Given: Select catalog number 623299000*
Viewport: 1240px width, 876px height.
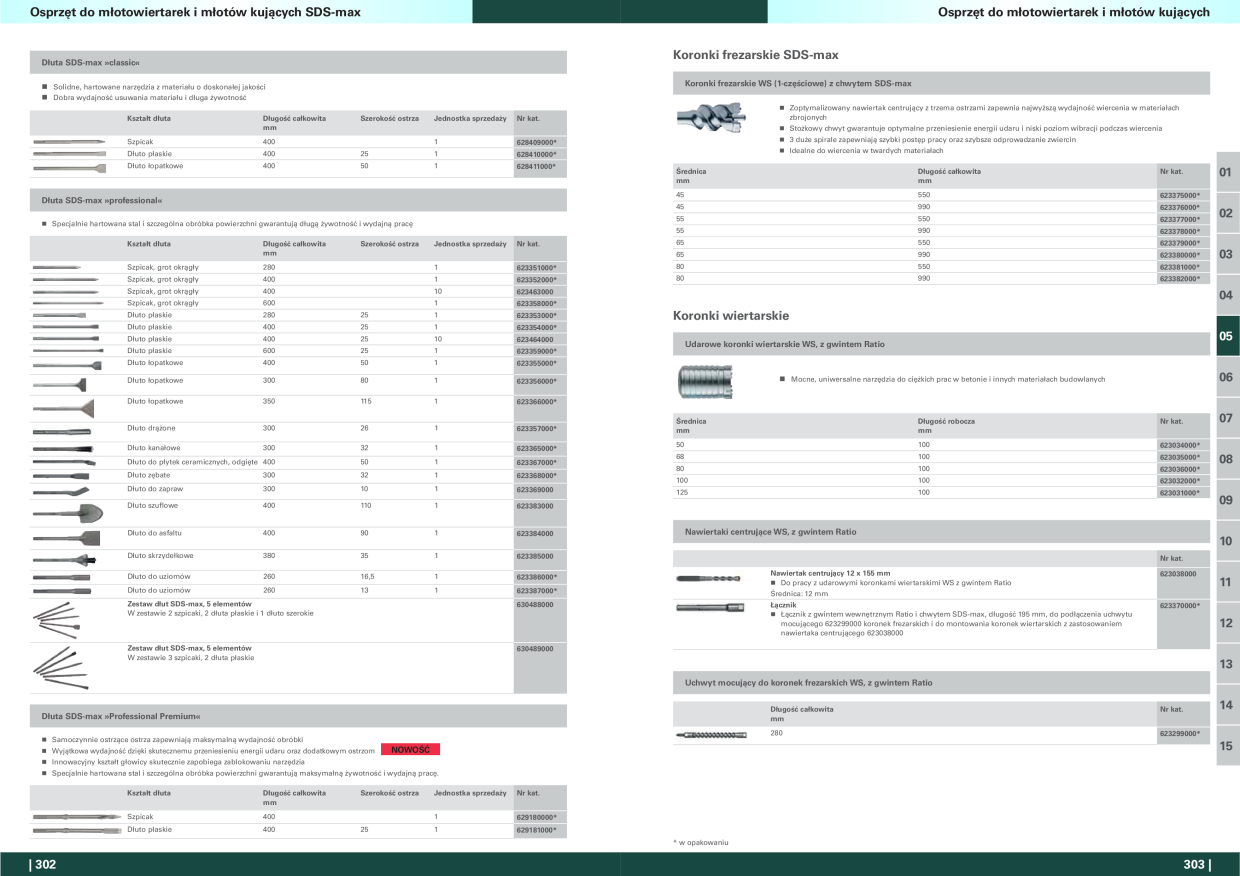Looking at the screenshot, I should pyautogui.click(x=1180, y=734).
